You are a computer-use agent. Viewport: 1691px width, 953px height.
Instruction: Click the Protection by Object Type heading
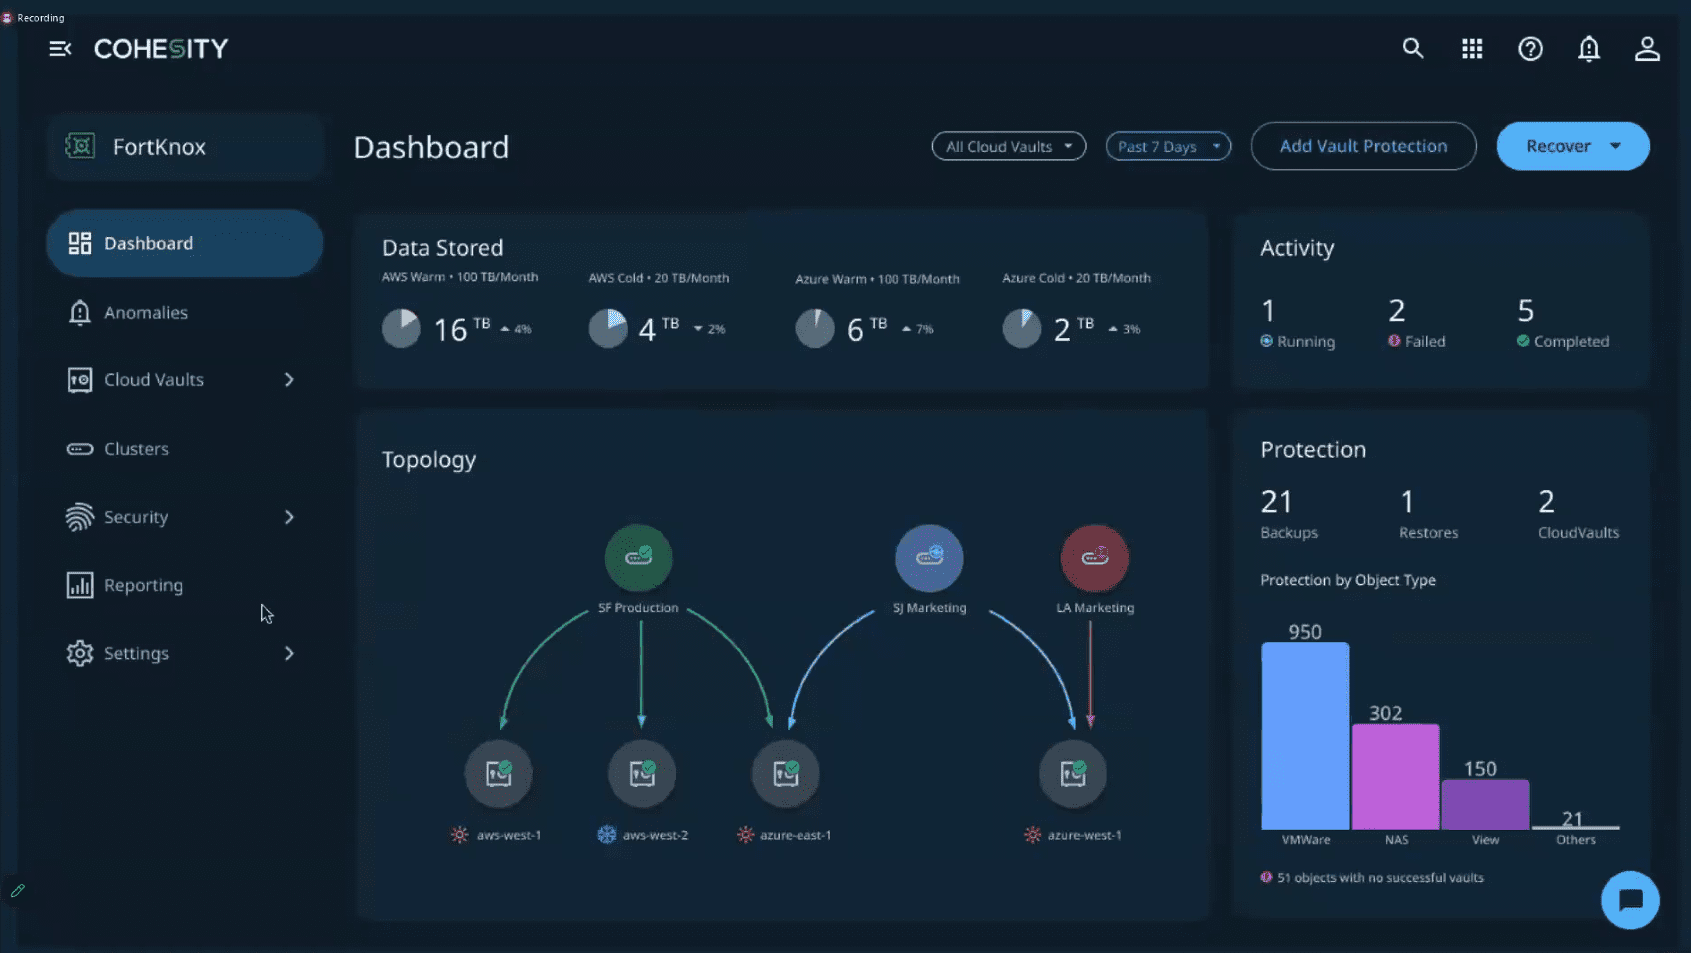click(x=1348, y=580)
